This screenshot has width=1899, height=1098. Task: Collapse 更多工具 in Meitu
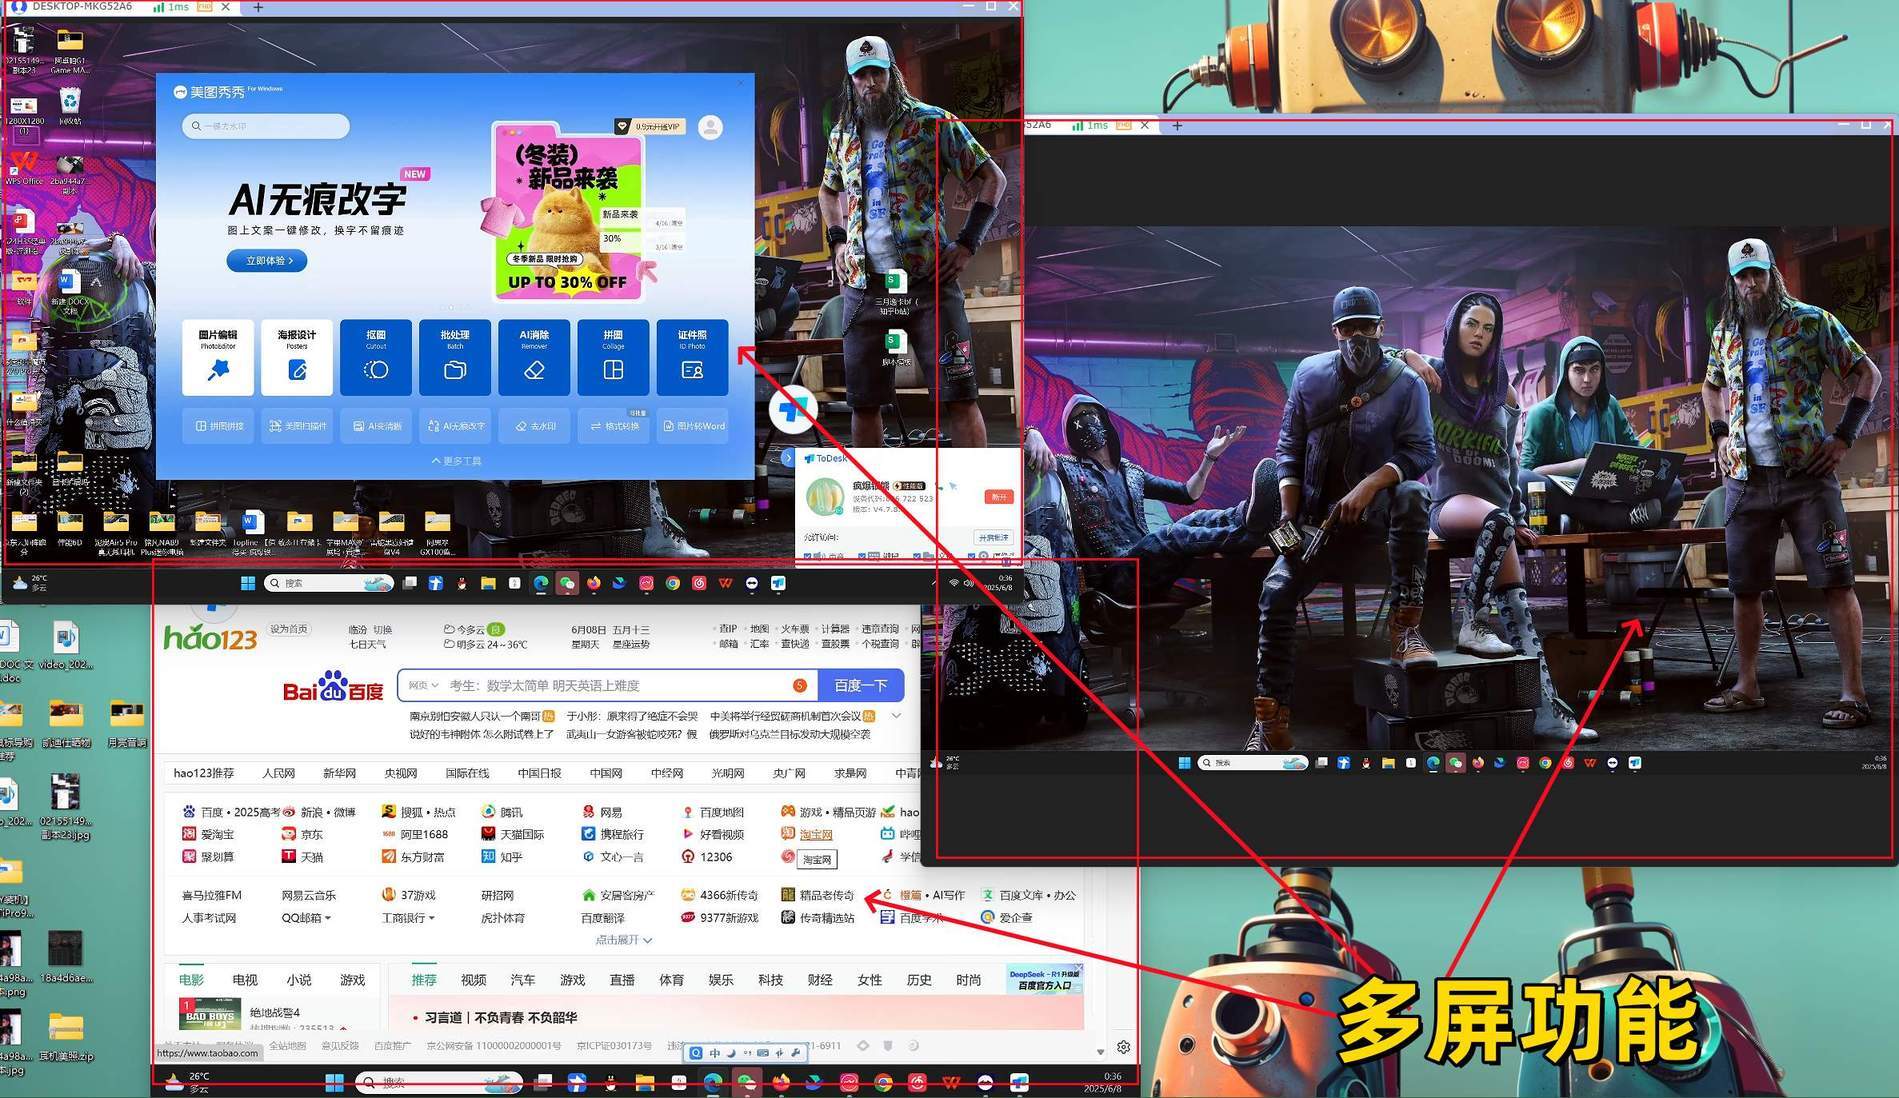pos(456,461)
